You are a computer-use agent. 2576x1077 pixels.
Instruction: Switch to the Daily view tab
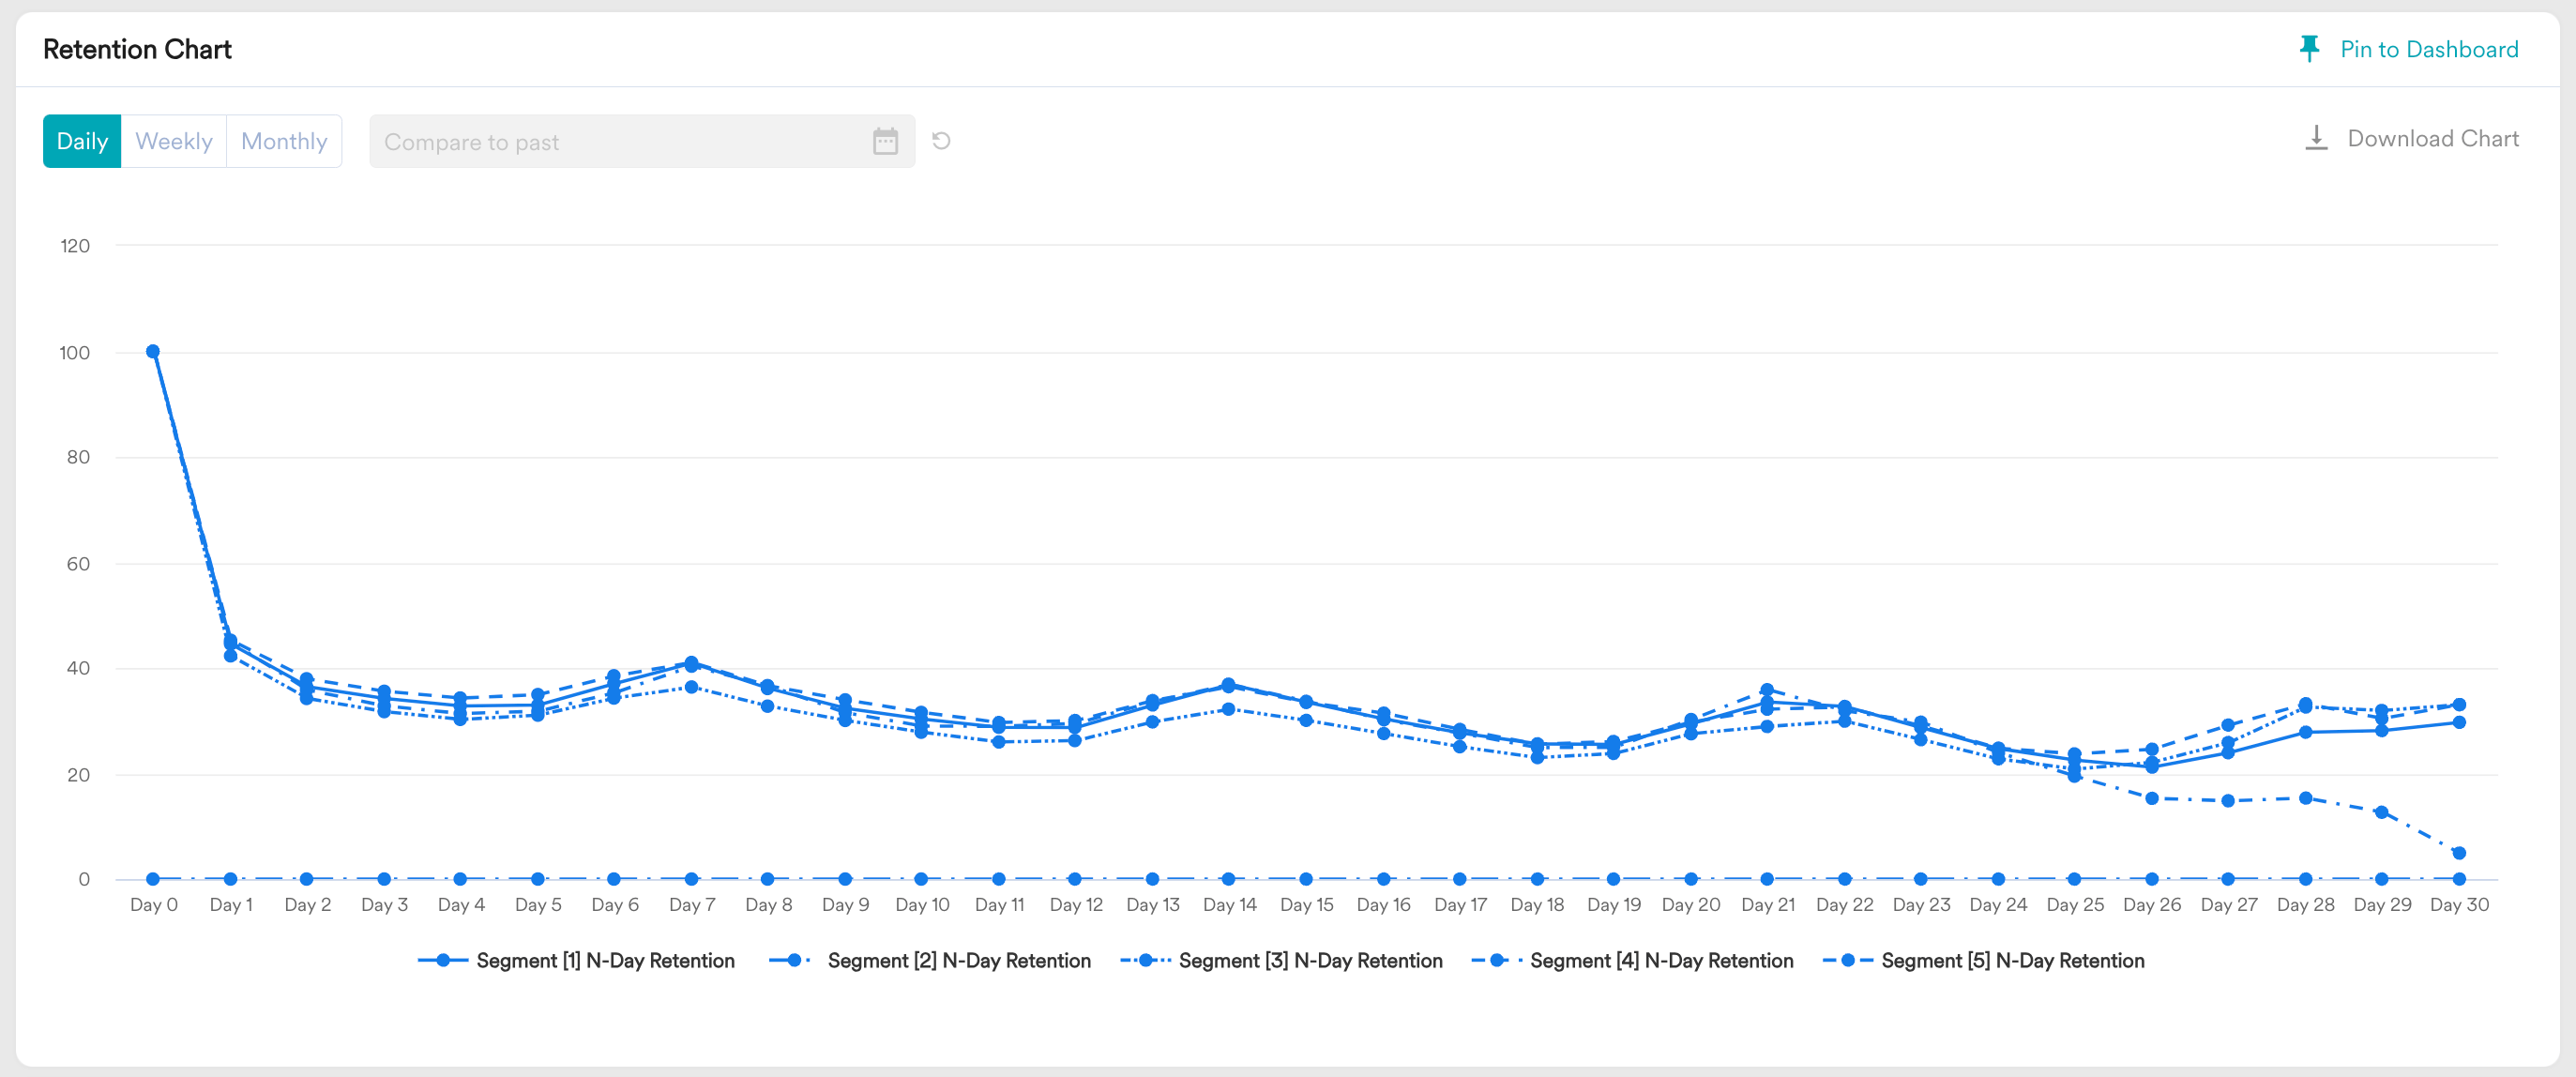pos(82,141)
